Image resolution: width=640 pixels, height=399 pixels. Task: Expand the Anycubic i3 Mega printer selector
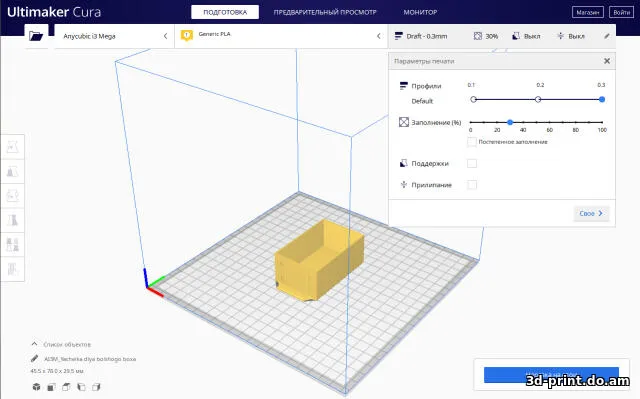[114, 36]
